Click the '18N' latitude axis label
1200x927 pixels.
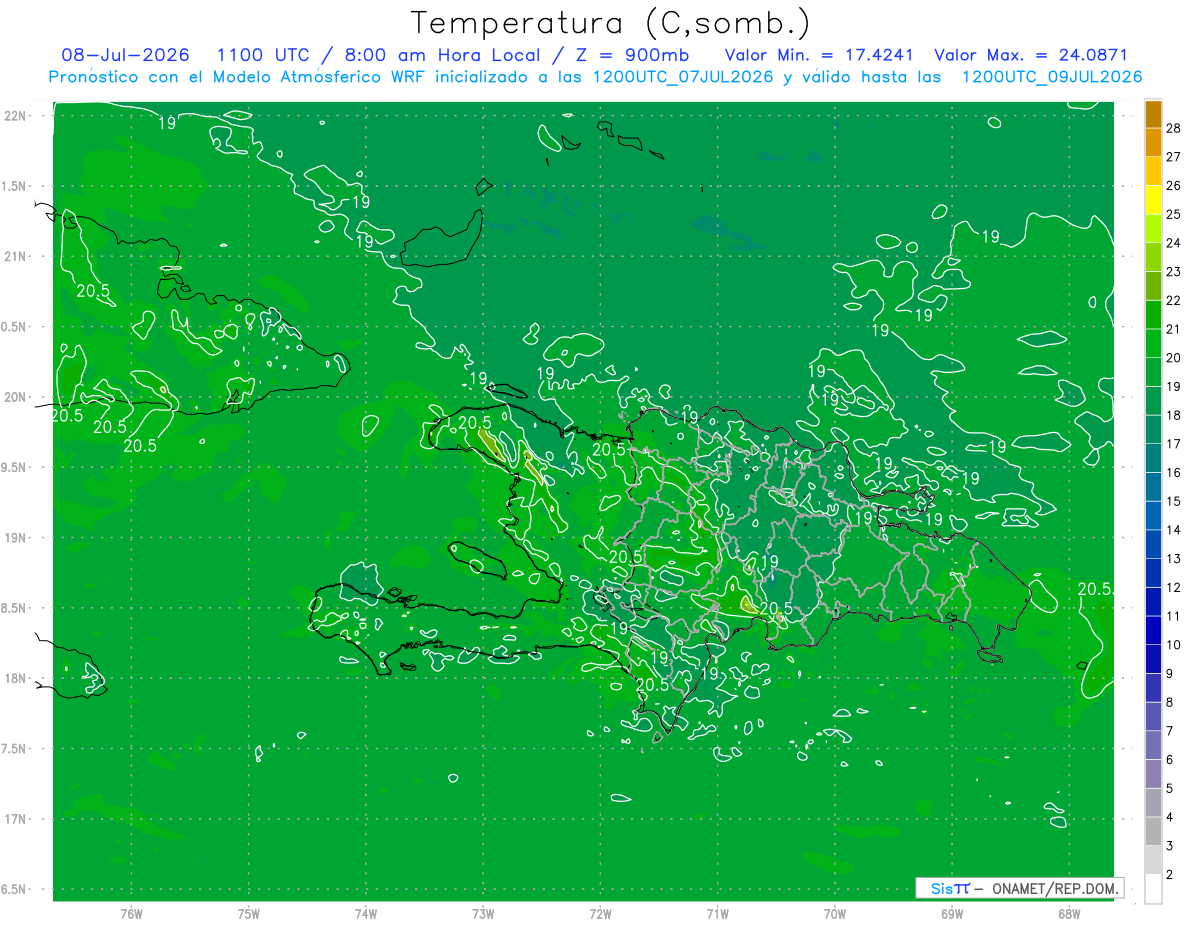(14, 678)
